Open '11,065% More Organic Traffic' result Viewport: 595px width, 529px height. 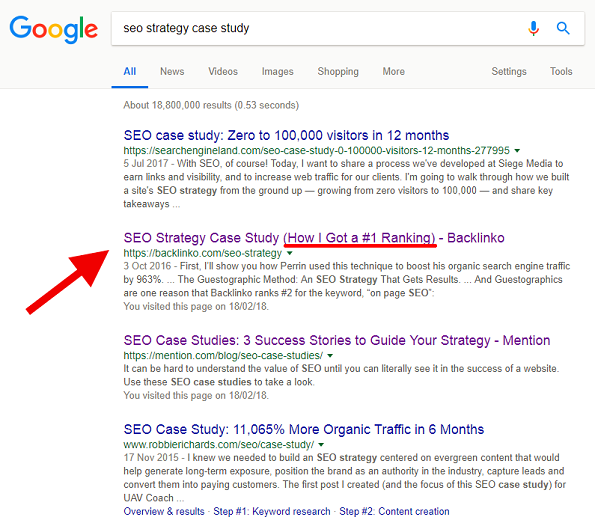click(x=304, y=430)
